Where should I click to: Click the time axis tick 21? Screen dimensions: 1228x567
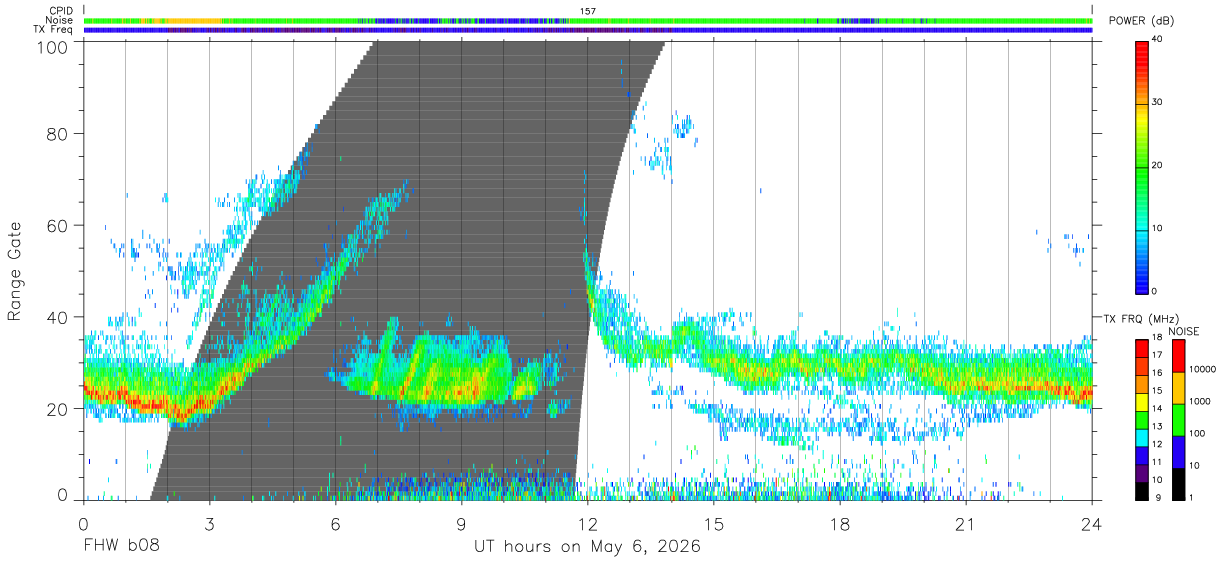[965, 524]
